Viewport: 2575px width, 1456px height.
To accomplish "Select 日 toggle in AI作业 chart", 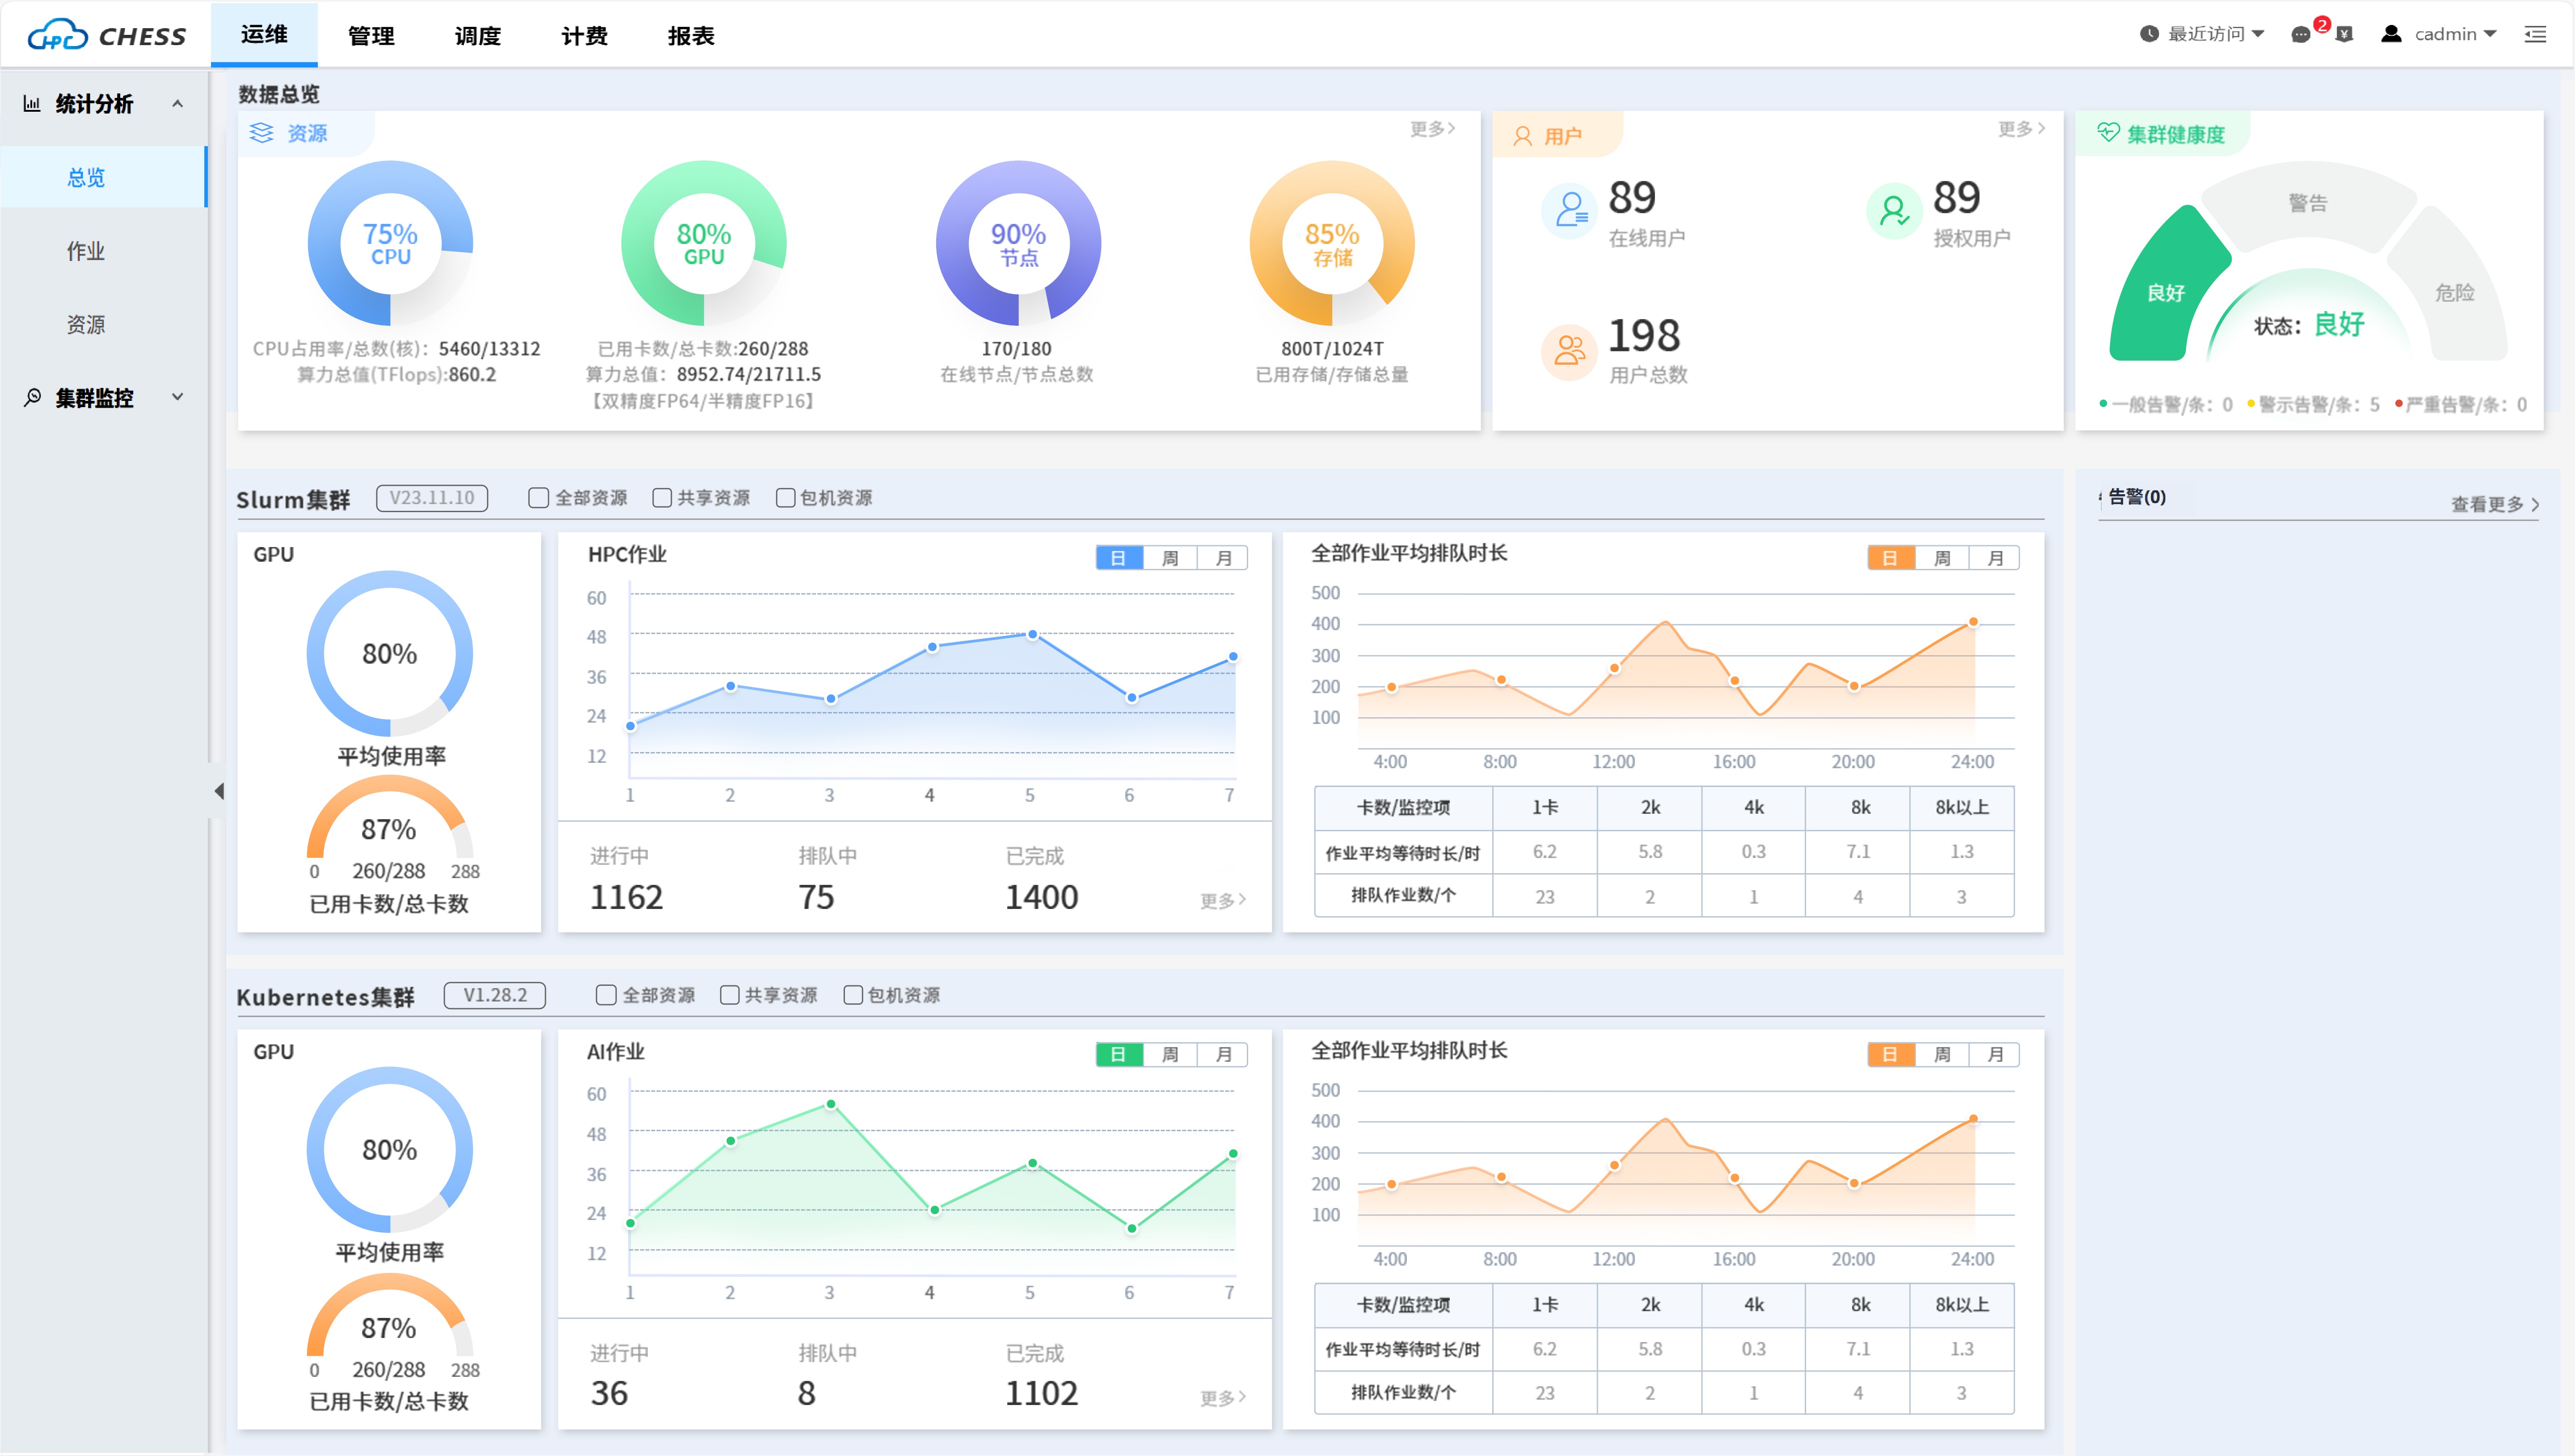I will [1119, 1055].
